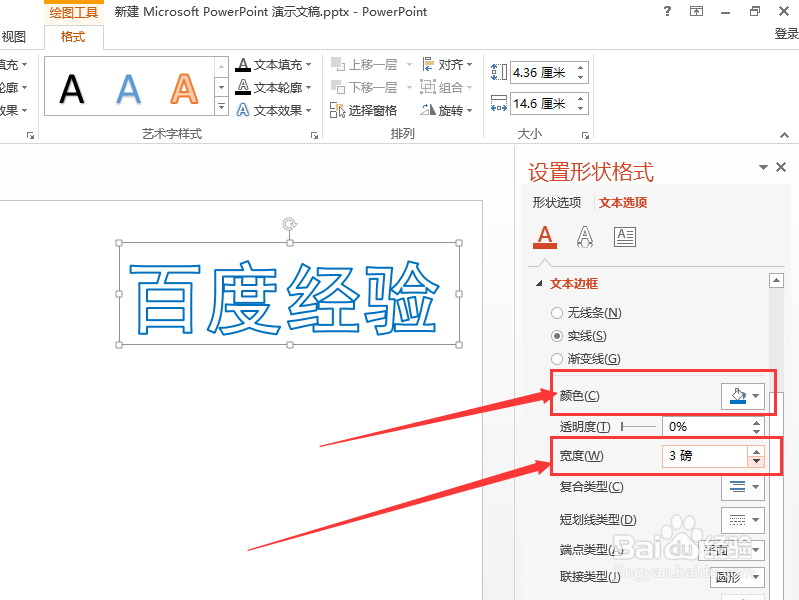The height and width of the screenshot is (600, 799).
Task: Click the 上移一层 bring forward button
Action: [x=365, y=65]
